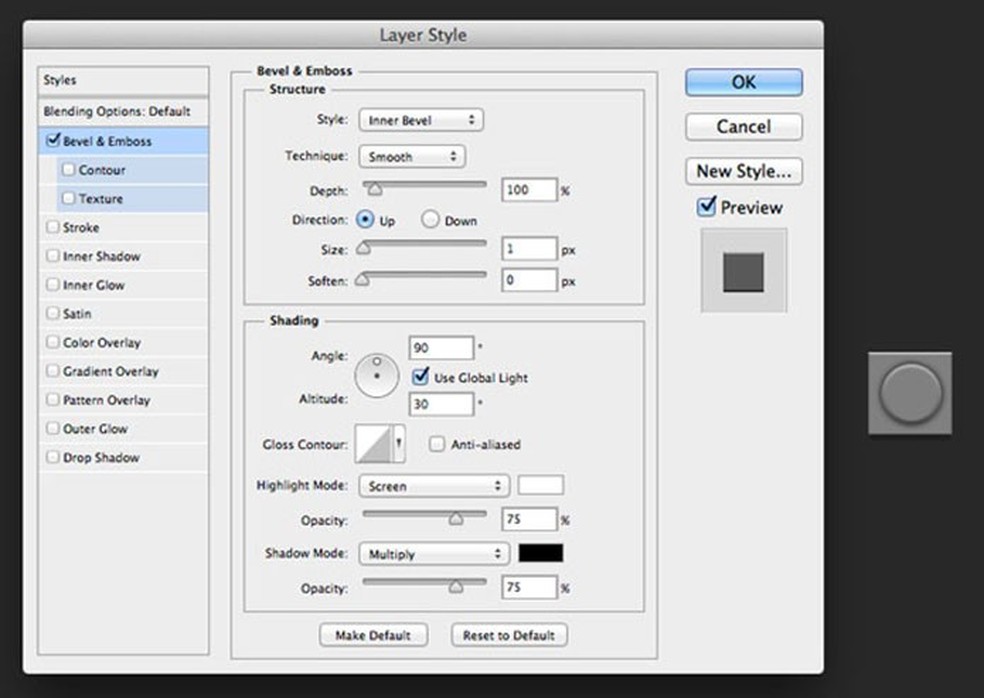Click the black shadow color swatch

pos(540,553)
